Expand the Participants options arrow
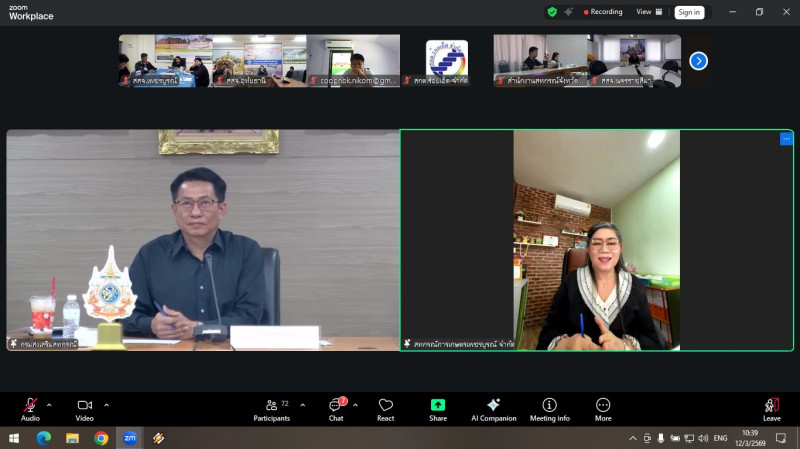Viewport: 800px width, 449px height. (303, 405)
